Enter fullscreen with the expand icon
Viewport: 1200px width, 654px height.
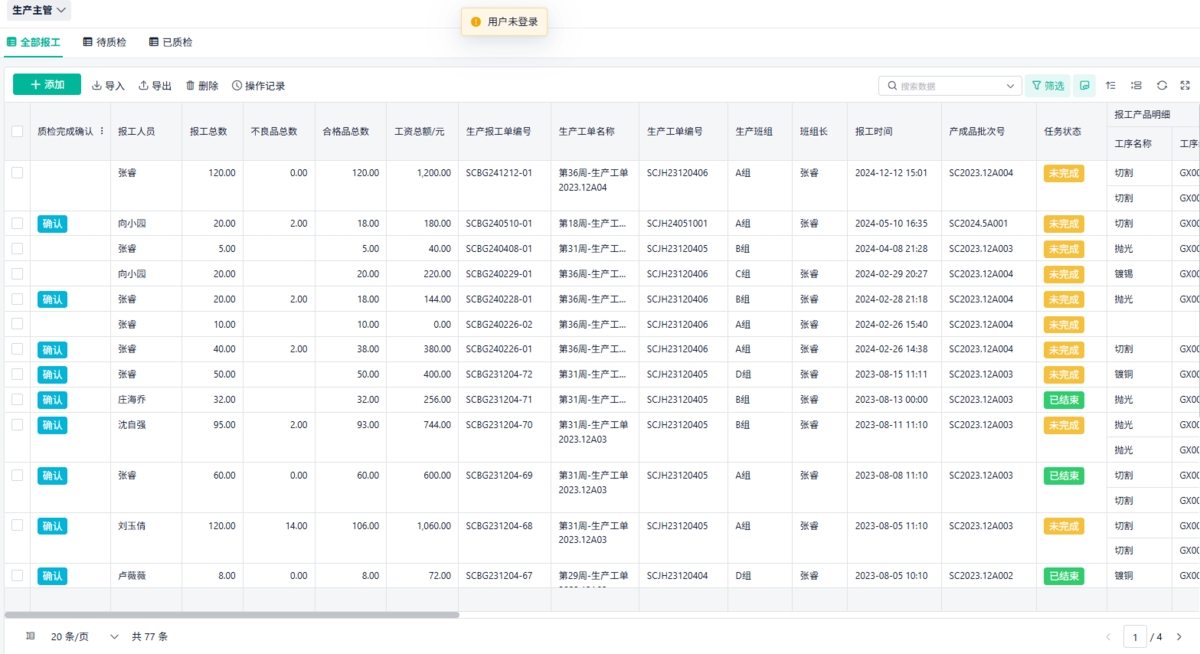pyautogui.click(x=1186, y=86)
